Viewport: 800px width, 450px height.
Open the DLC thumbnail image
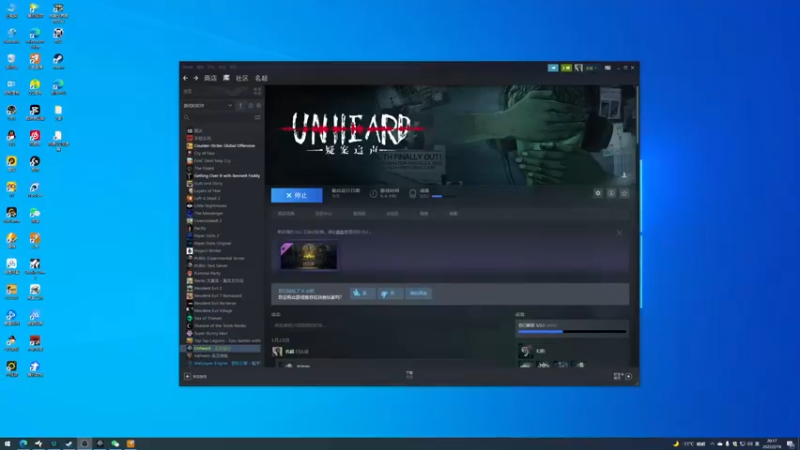pyautogui.click(x=308, y=256)
